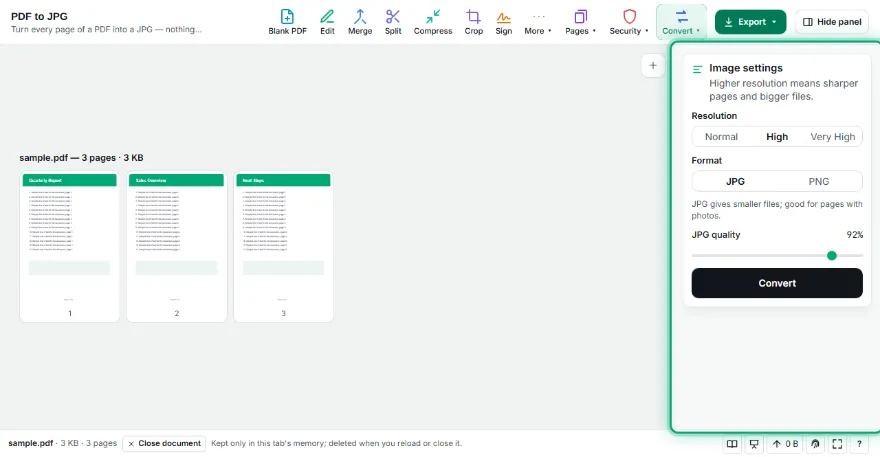Expand the More tools dropdown
The width and height of the screenshot is (880, 457).
point(538,22)
